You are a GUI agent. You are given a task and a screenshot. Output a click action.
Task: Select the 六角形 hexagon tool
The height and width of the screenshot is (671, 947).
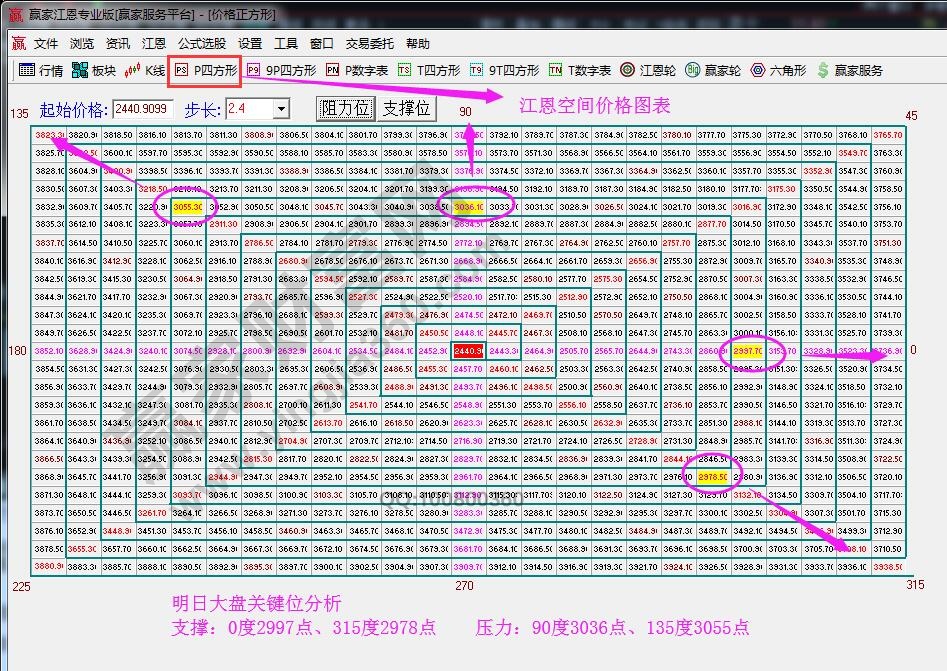(x=777, y=70)
